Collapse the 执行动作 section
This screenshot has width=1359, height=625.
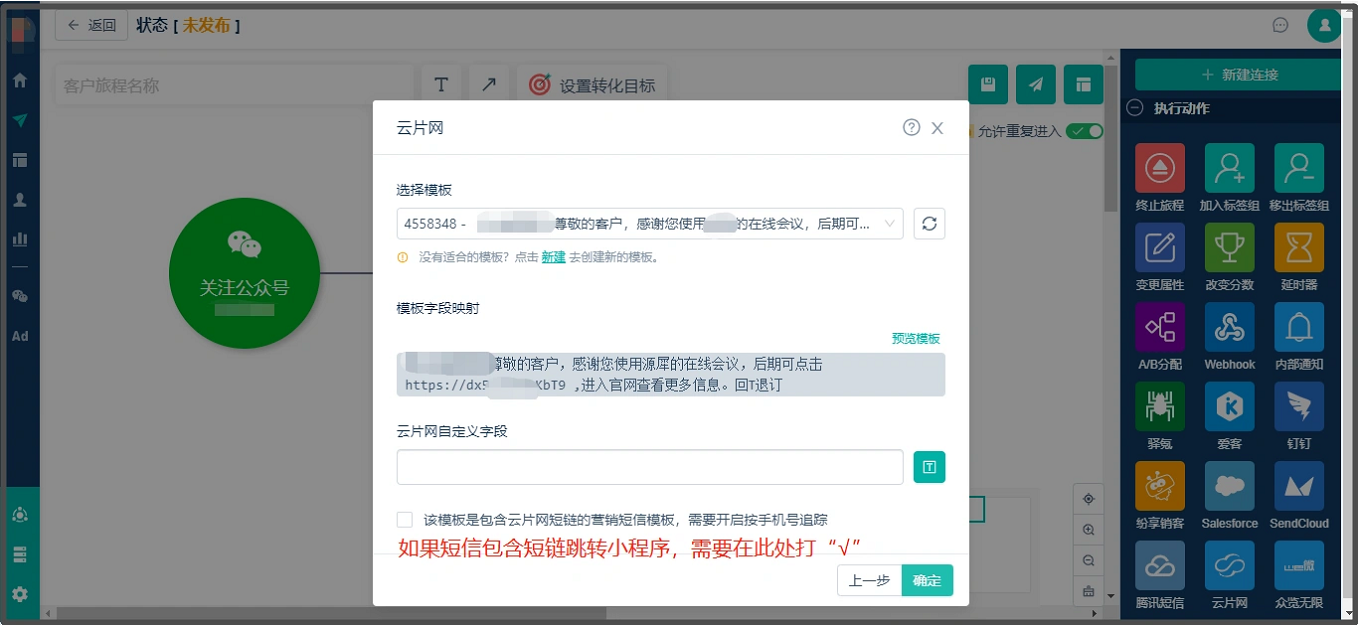click(1135, 108)
